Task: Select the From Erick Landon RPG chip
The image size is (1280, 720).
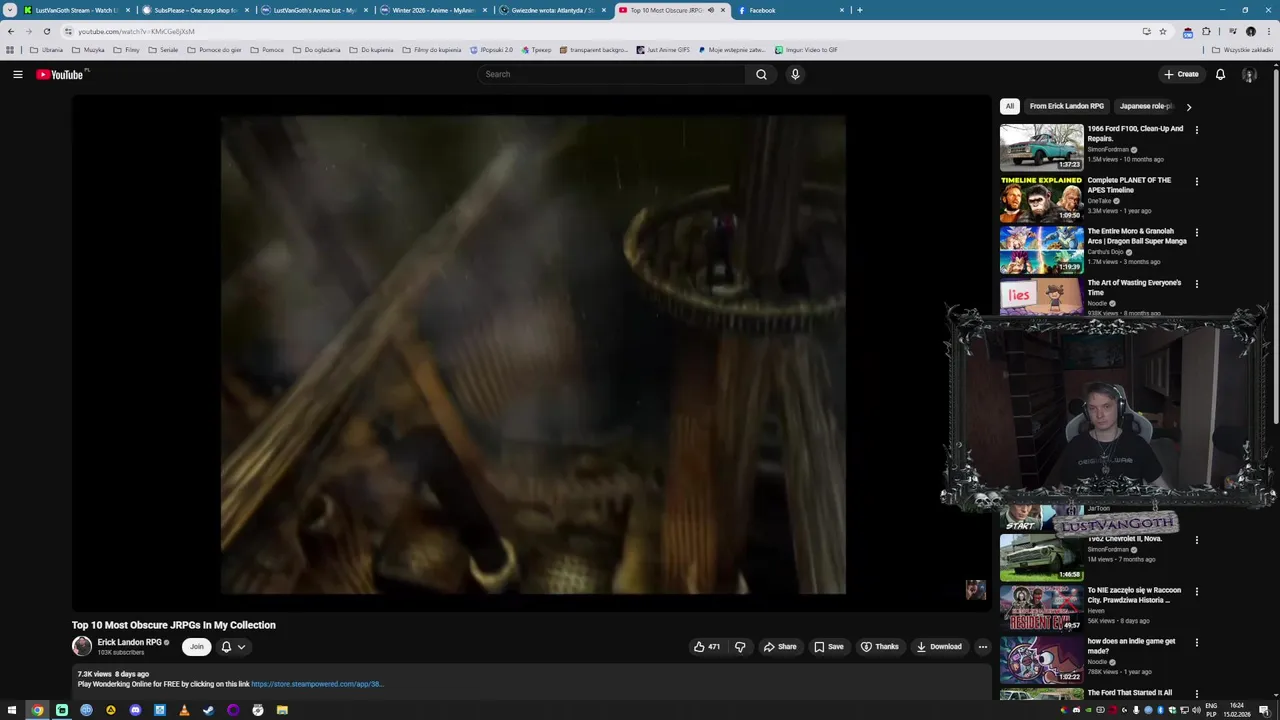Action: tap(1067, 106)
